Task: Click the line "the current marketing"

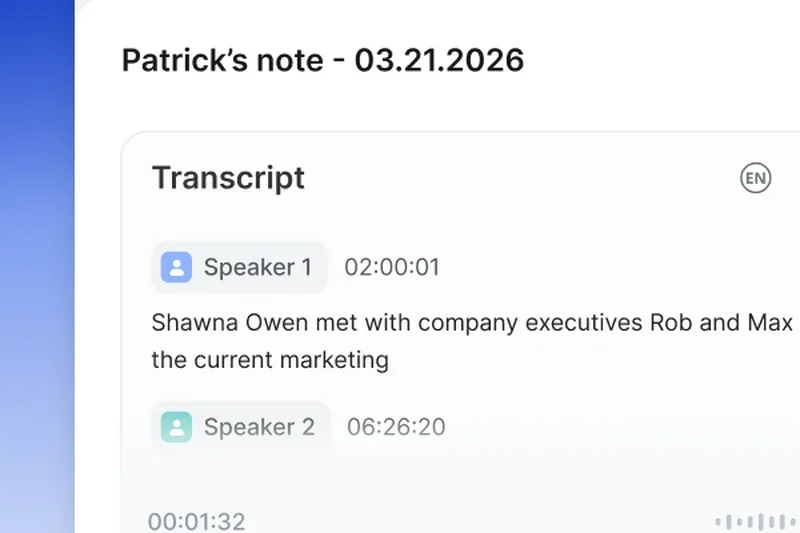Action: point(270,359)
